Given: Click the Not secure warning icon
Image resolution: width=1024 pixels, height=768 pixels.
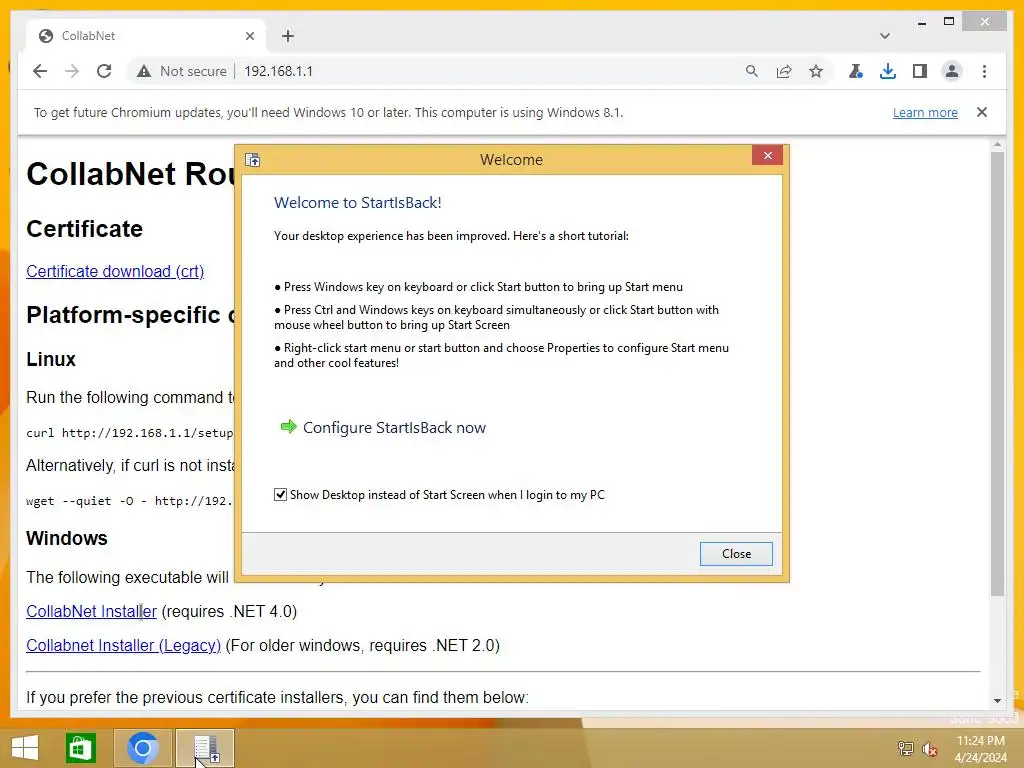Looking at the screenshot, I should click(144, 71).
